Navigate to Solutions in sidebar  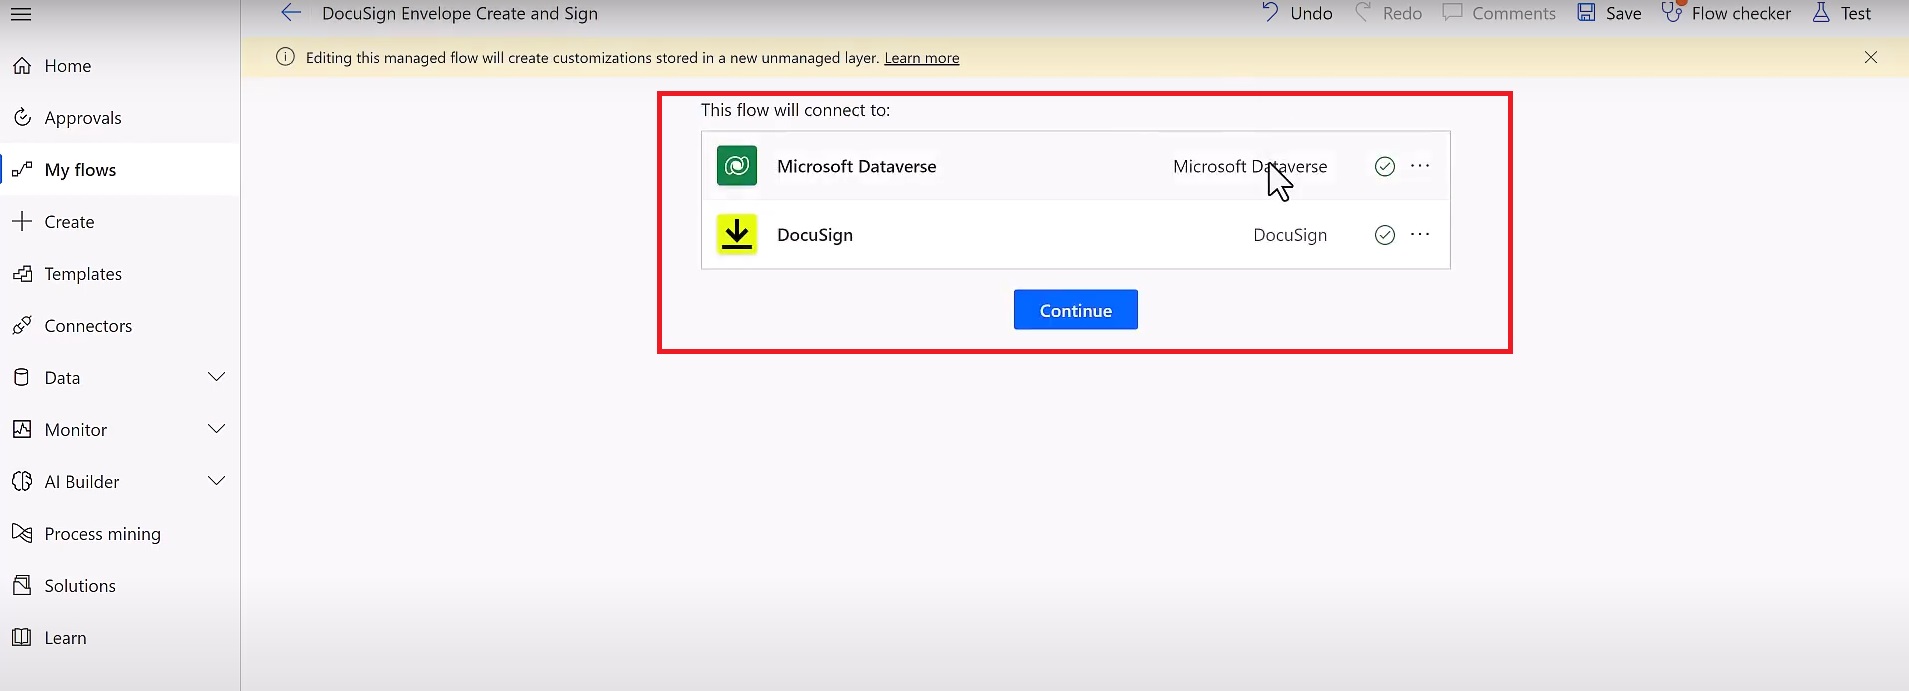[80, 586]
